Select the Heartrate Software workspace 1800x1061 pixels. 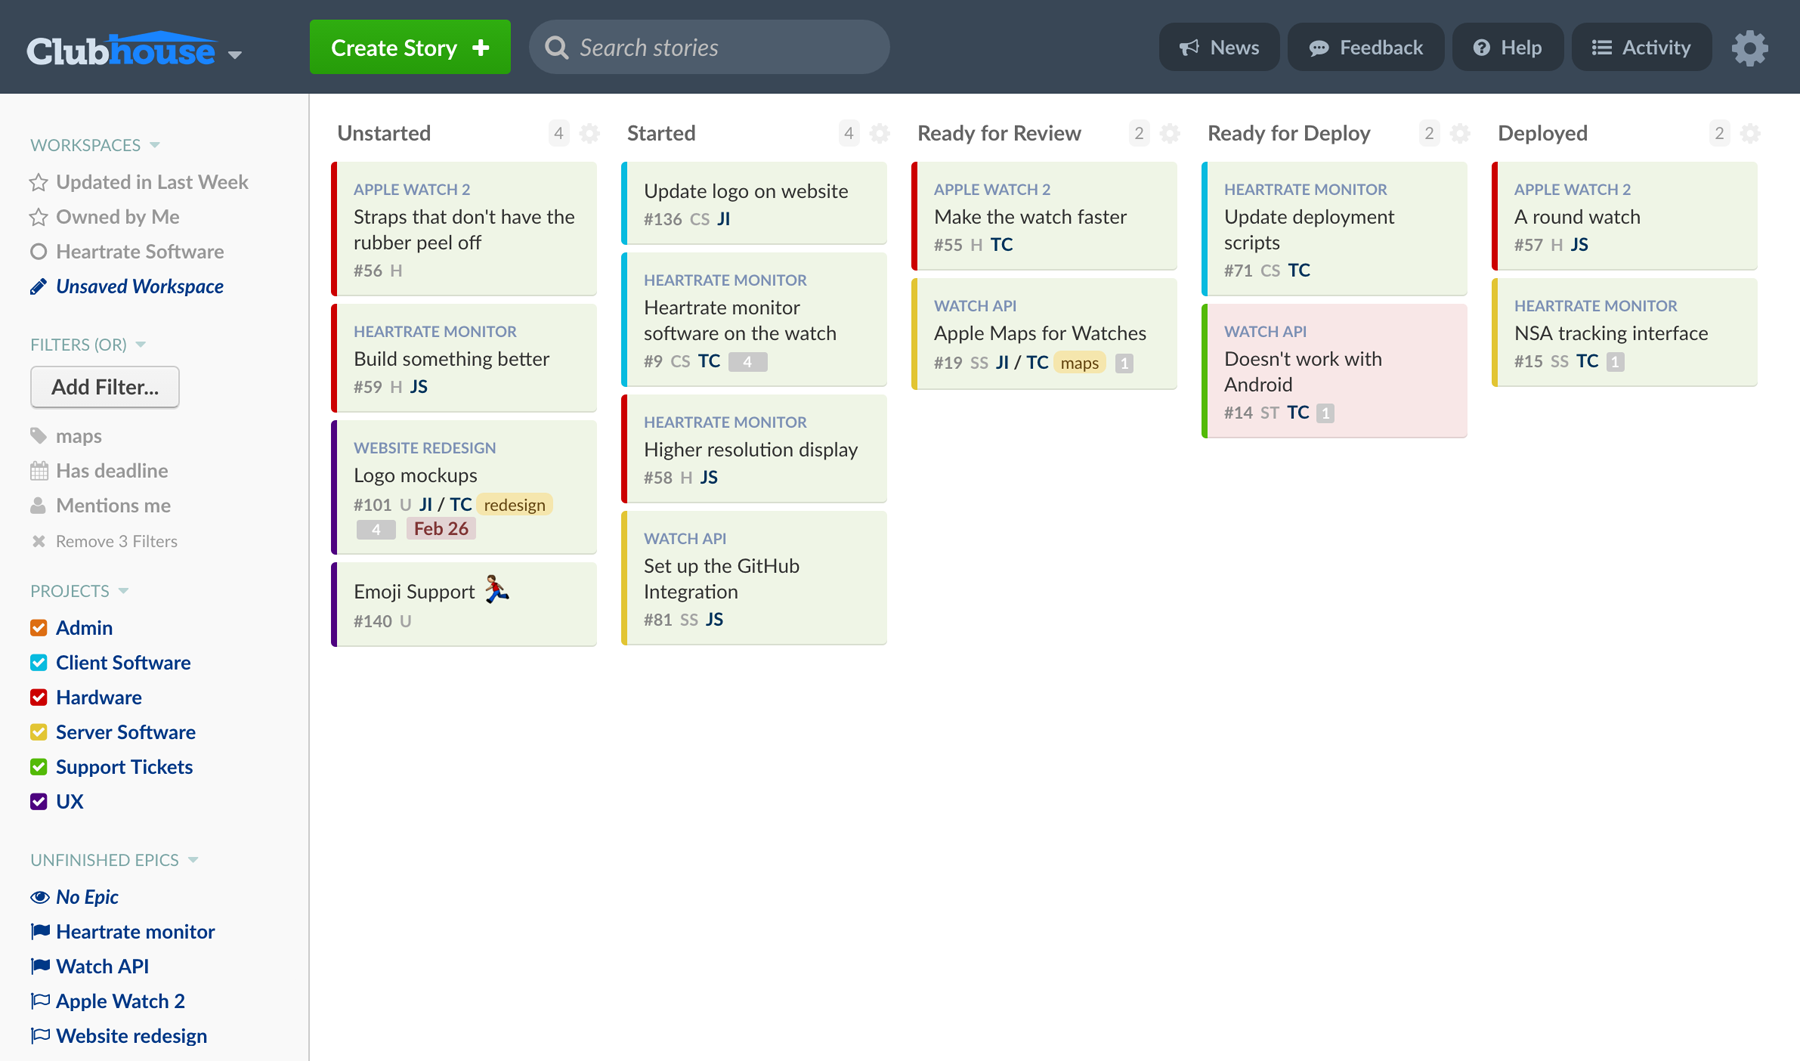(x=140, y=252)
